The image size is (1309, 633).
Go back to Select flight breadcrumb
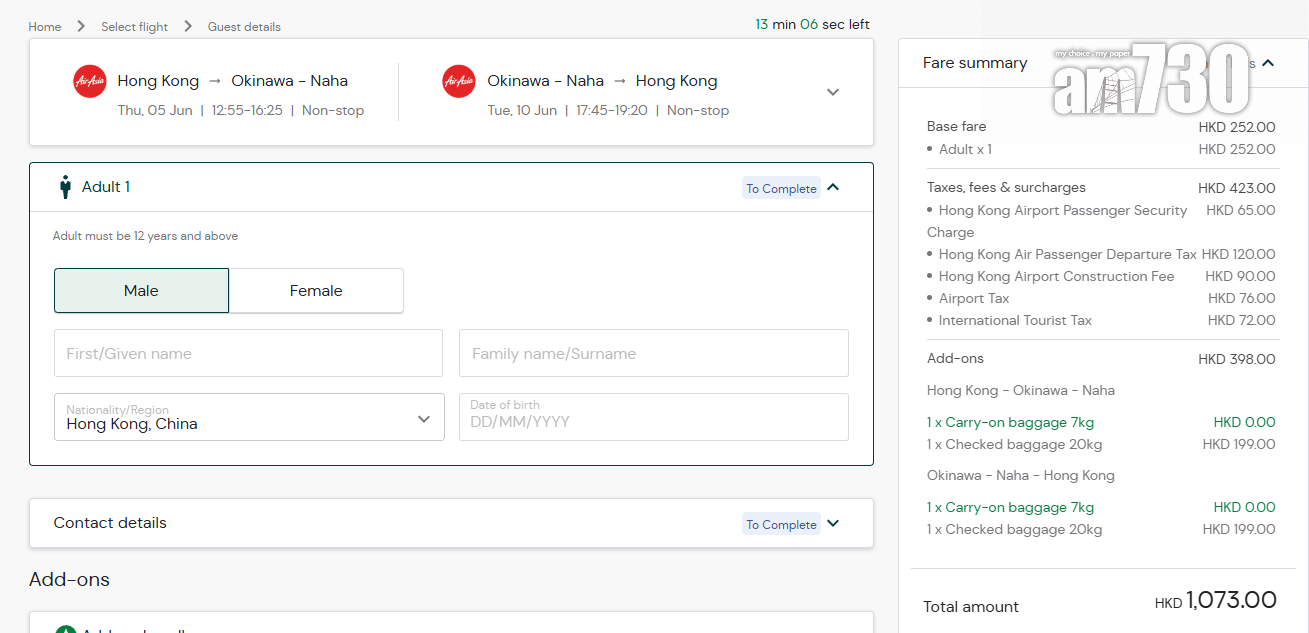click(x=134, y=27)
